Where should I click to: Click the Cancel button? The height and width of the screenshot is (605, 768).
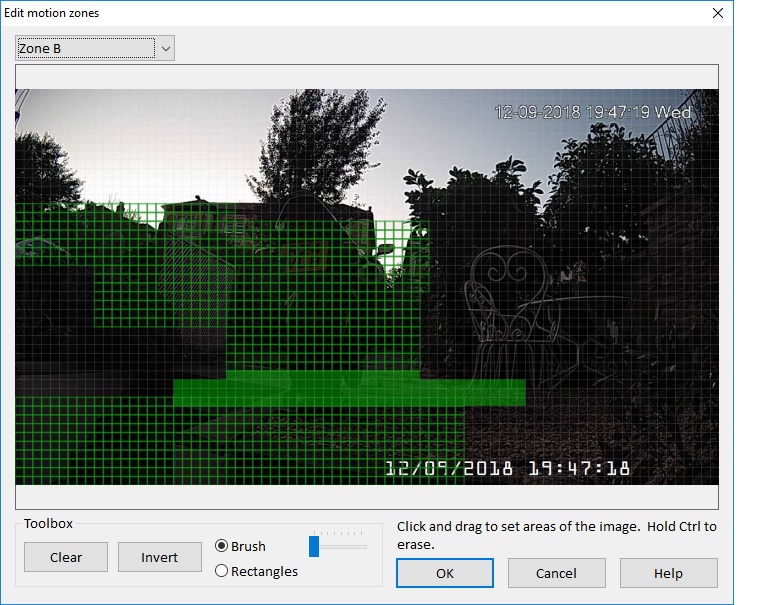556,573
